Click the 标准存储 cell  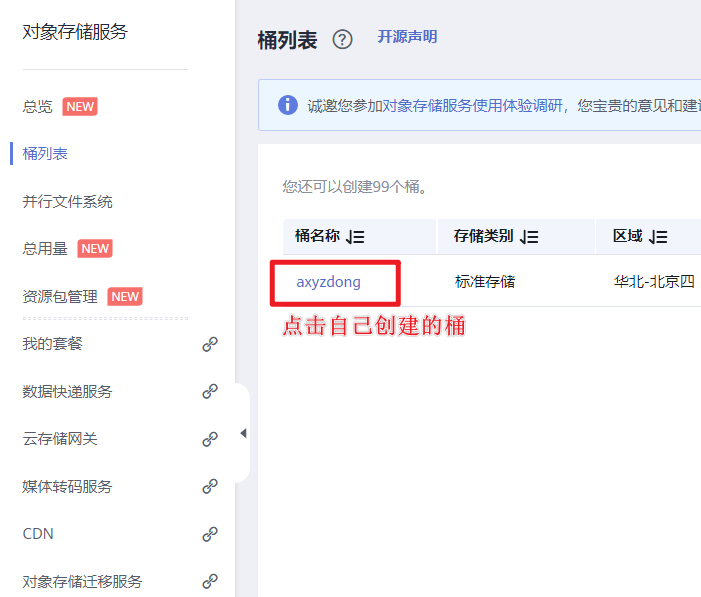485,282
